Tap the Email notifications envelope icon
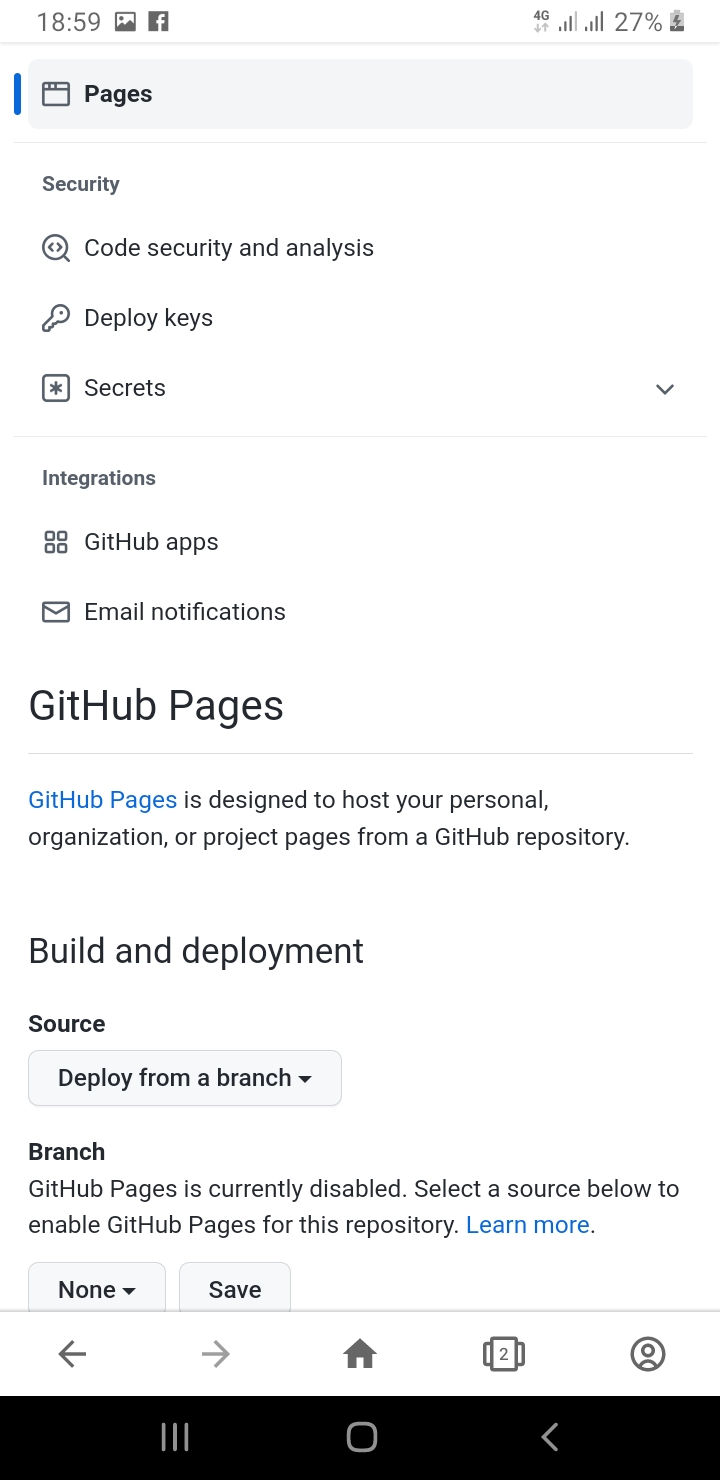Image resolution: width=720 pixels, height=1480 pixels. (x=56, y=612)
